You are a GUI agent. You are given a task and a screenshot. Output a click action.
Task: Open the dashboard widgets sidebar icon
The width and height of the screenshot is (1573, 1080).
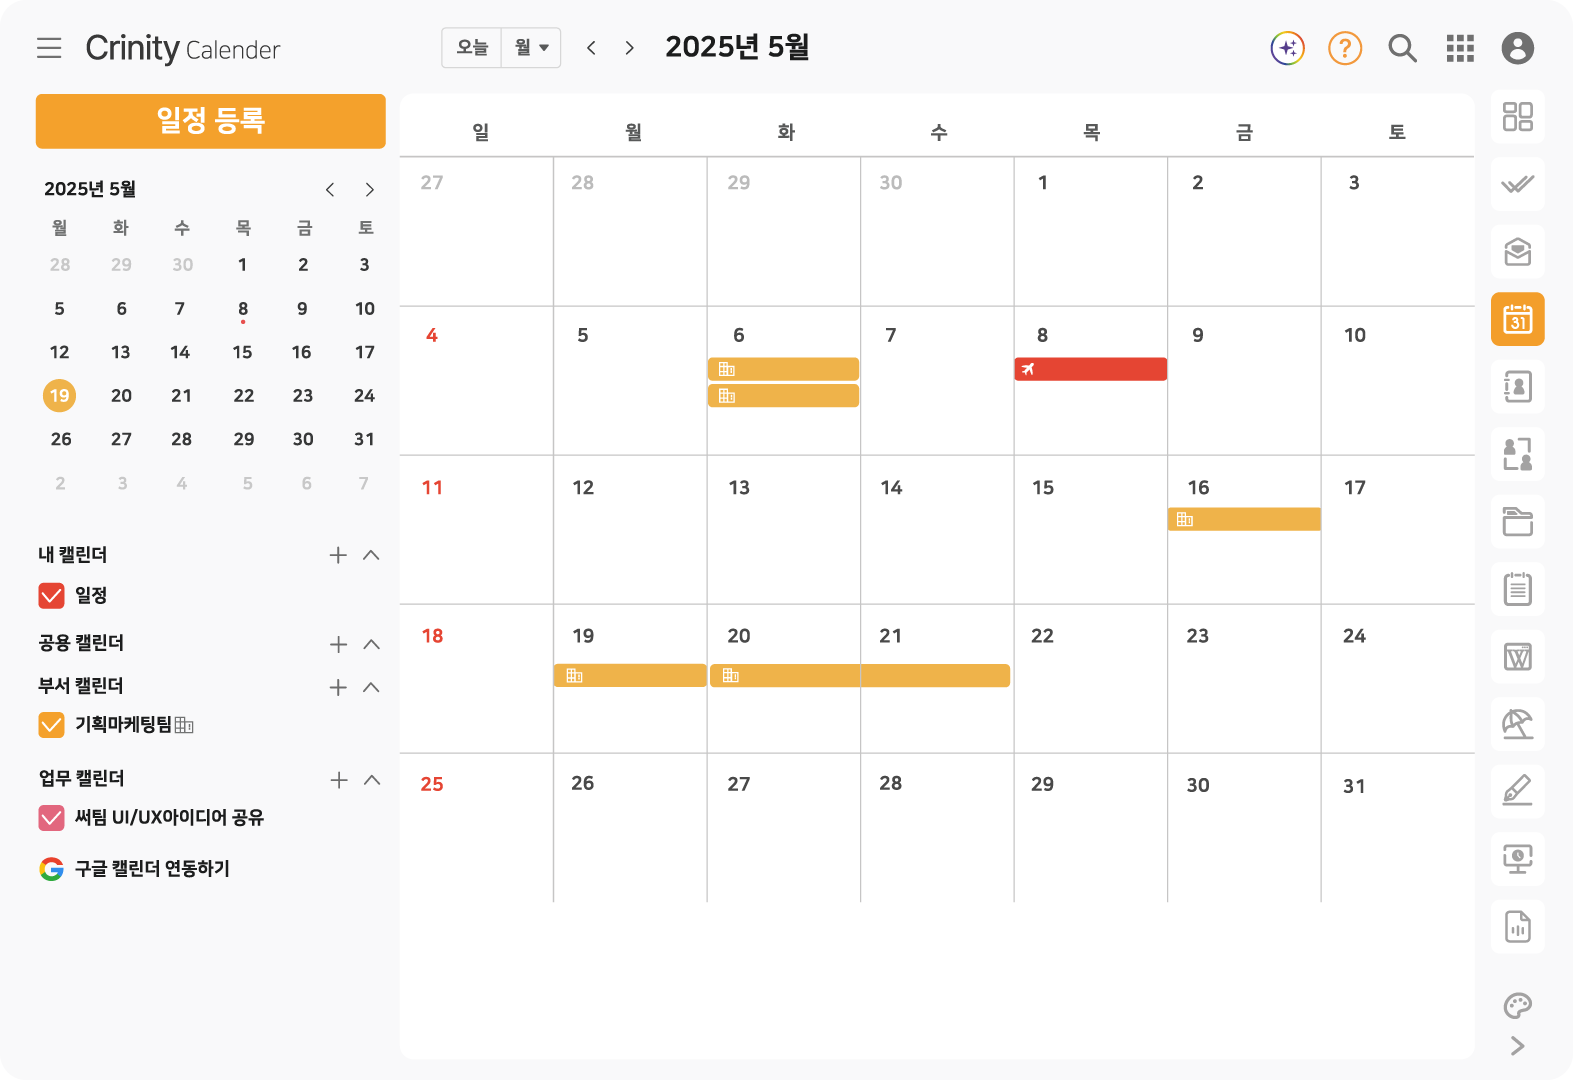(x=1517, y=117)
